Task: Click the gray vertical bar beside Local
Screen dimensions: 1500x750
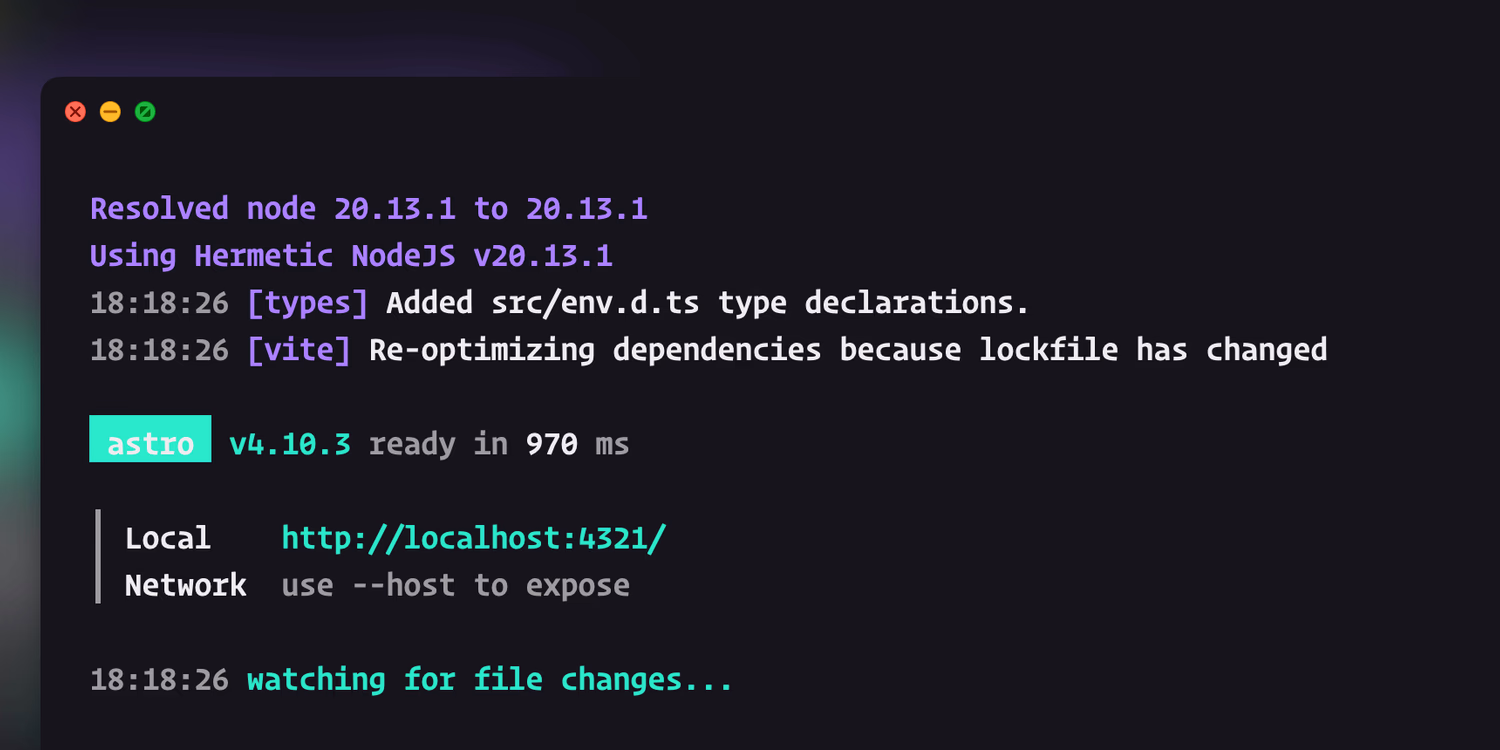Action: tap(98, 556)
